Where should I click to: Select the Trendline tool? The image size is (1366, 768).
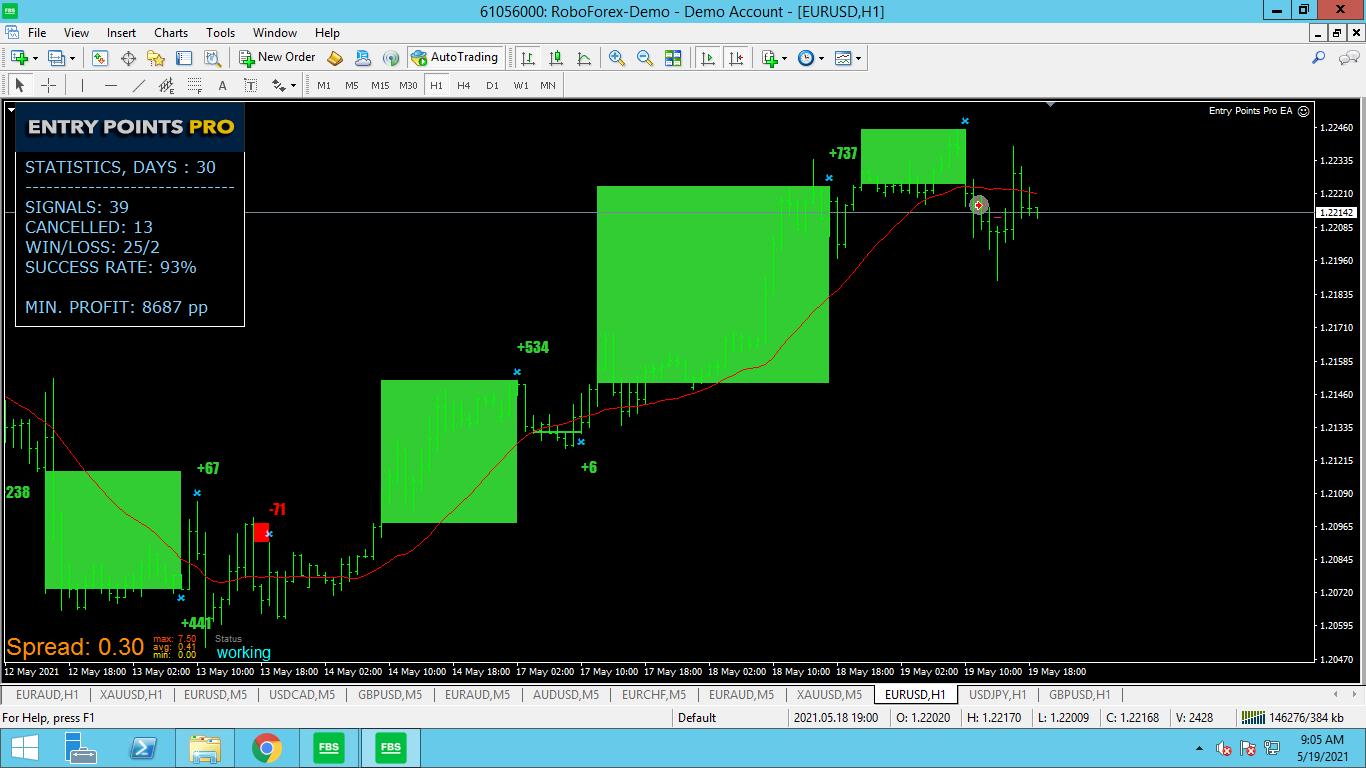click(138, 85)
